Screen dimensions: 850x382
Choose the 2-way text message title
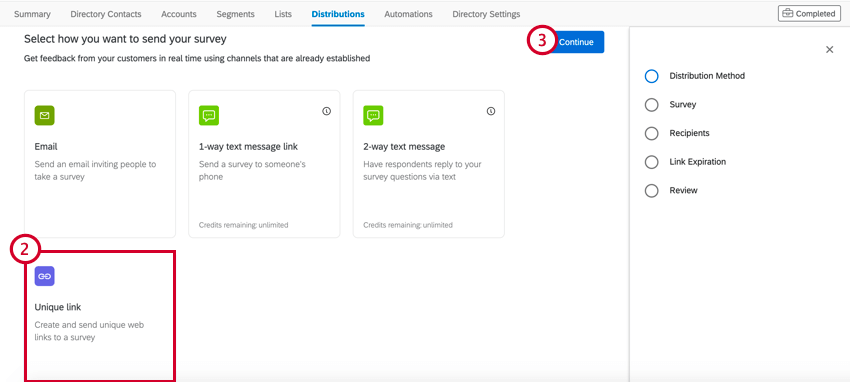coord(404,146)
